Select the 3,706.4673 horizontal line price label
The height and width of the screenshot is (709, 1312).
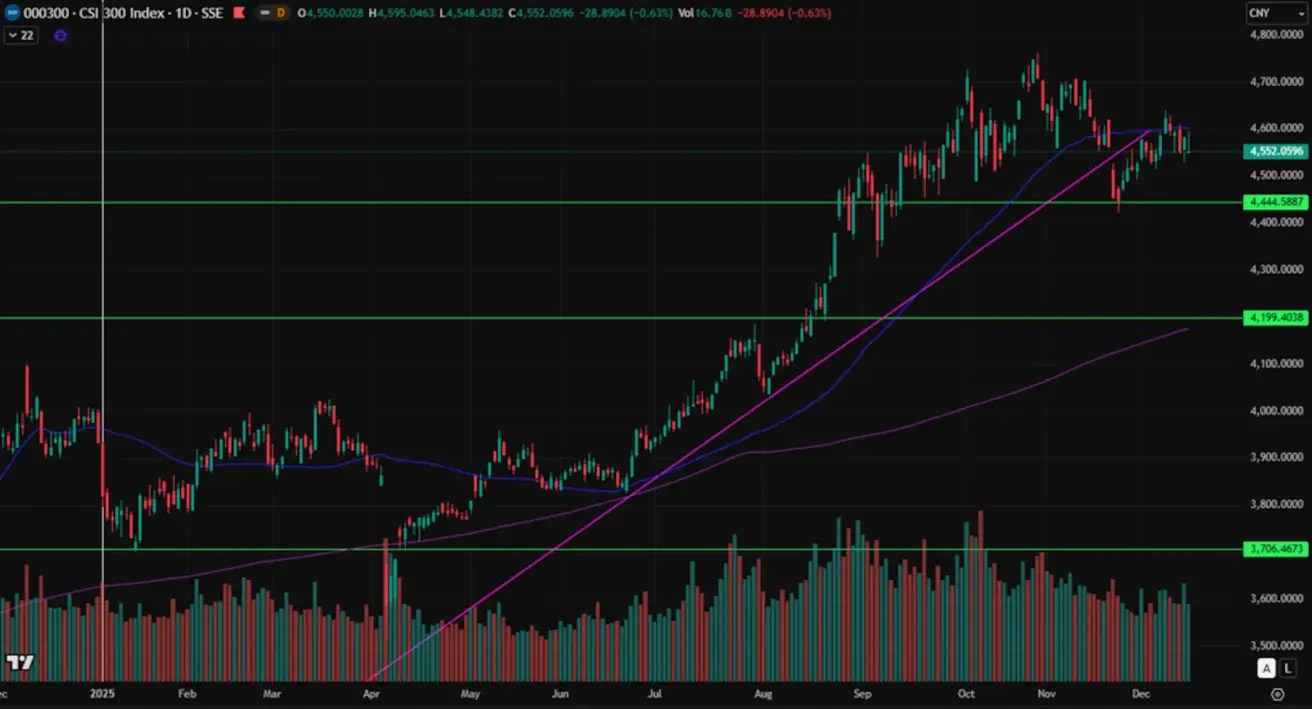click(1274, 549)
